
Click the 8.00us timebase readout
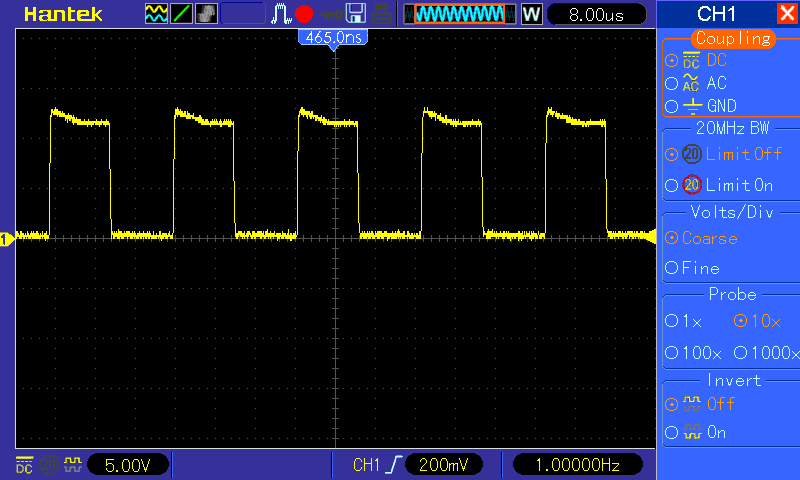coord(596,14)
